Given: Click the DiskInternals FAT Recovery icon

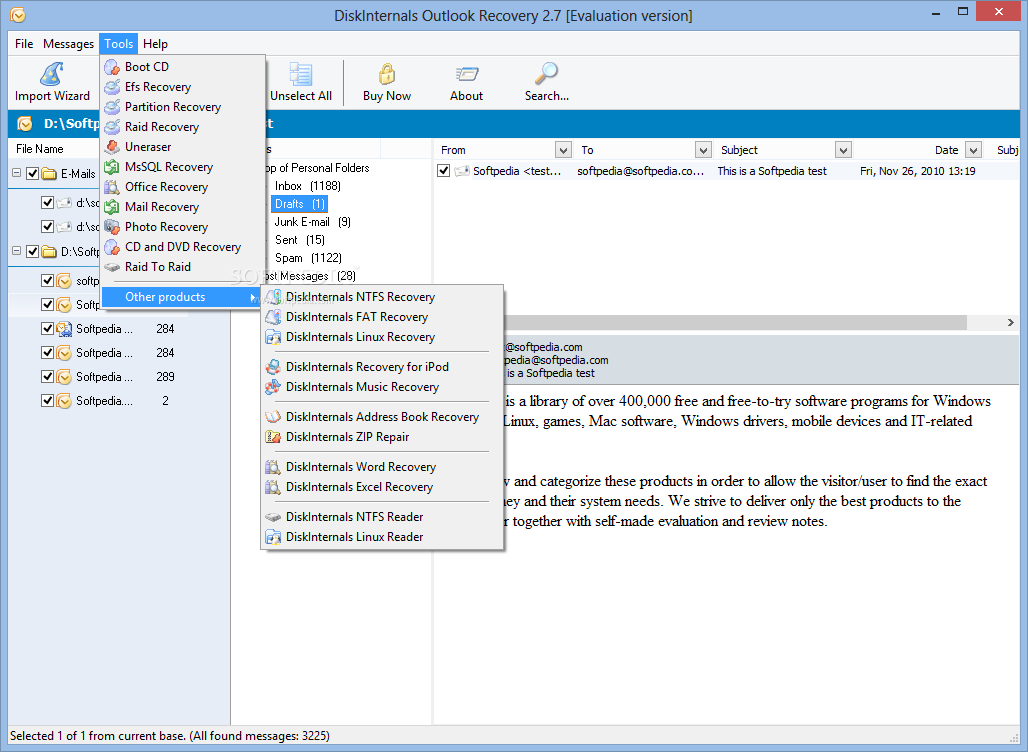Looking at the screenshot, I should [x=273, y=317].
